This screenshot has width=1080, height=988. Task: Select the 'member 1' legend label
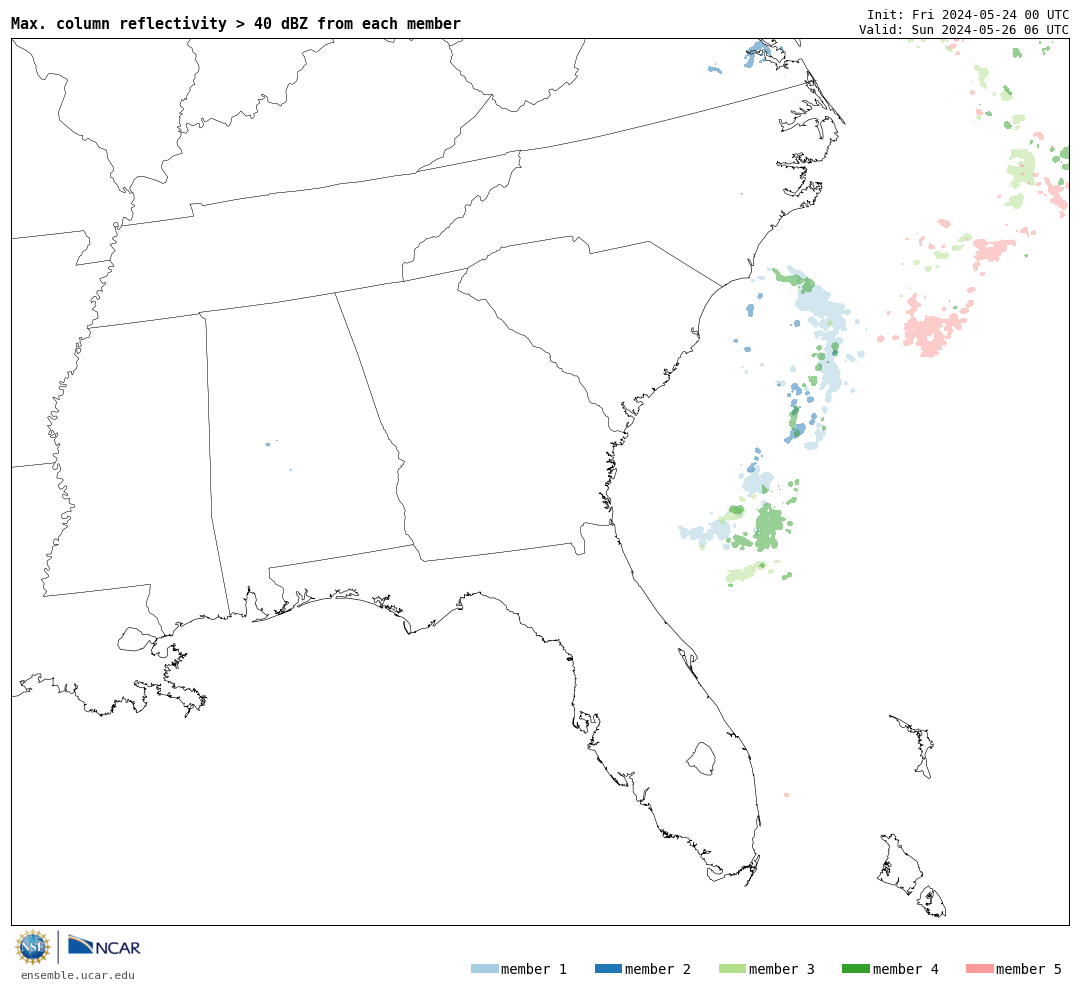pyautogui.click(x=534, y=969)
